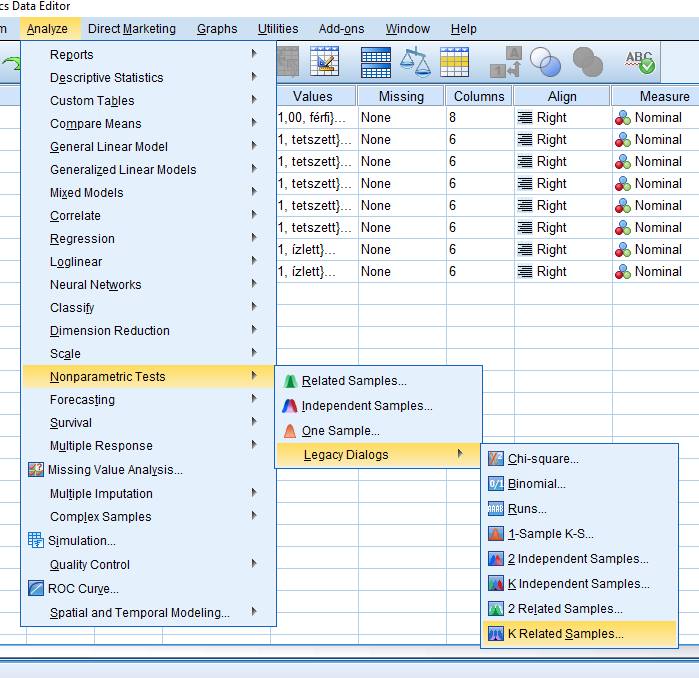Click the Binomial test icon
Screen dimensions: 699x678
(495, 483)
